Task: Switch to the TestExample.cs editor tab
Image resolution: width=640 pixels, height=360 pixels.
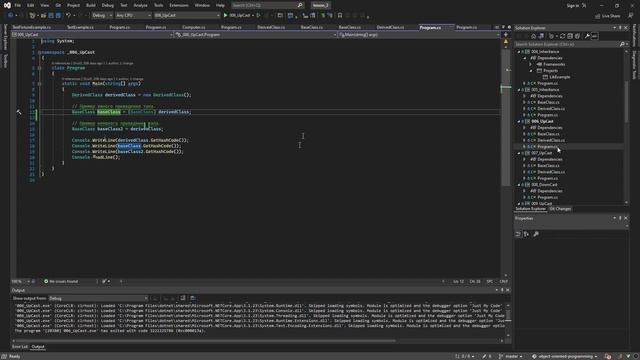Action: [x=80, y=27]
